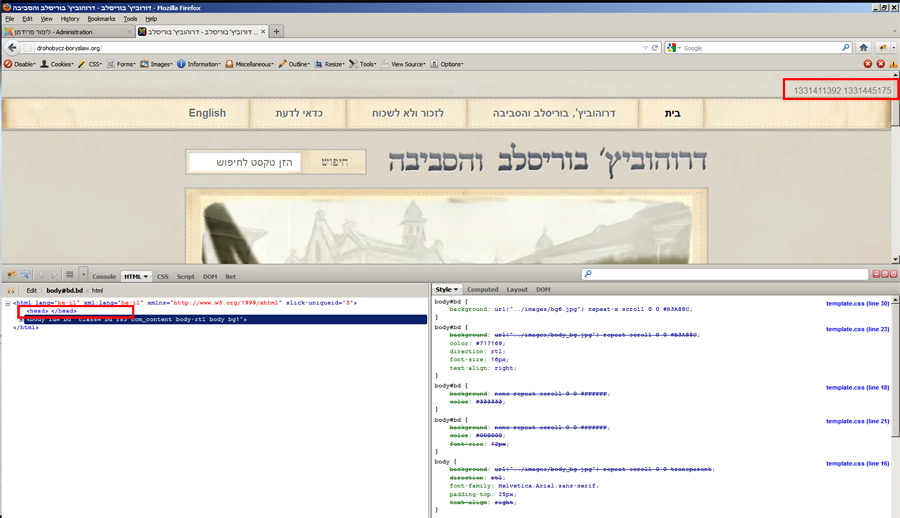Reload the page using the refresh icon
The height and width of the screenshot is (518, 900).
click(654, 48)
